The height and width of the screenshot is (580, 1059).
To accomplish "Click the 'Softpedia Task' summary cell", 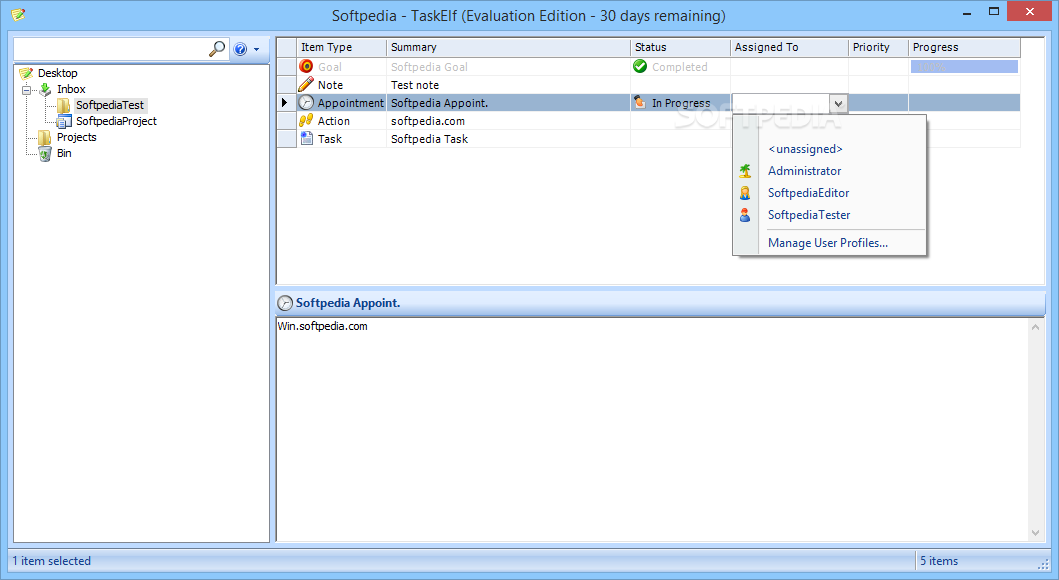I will (508, 138).
